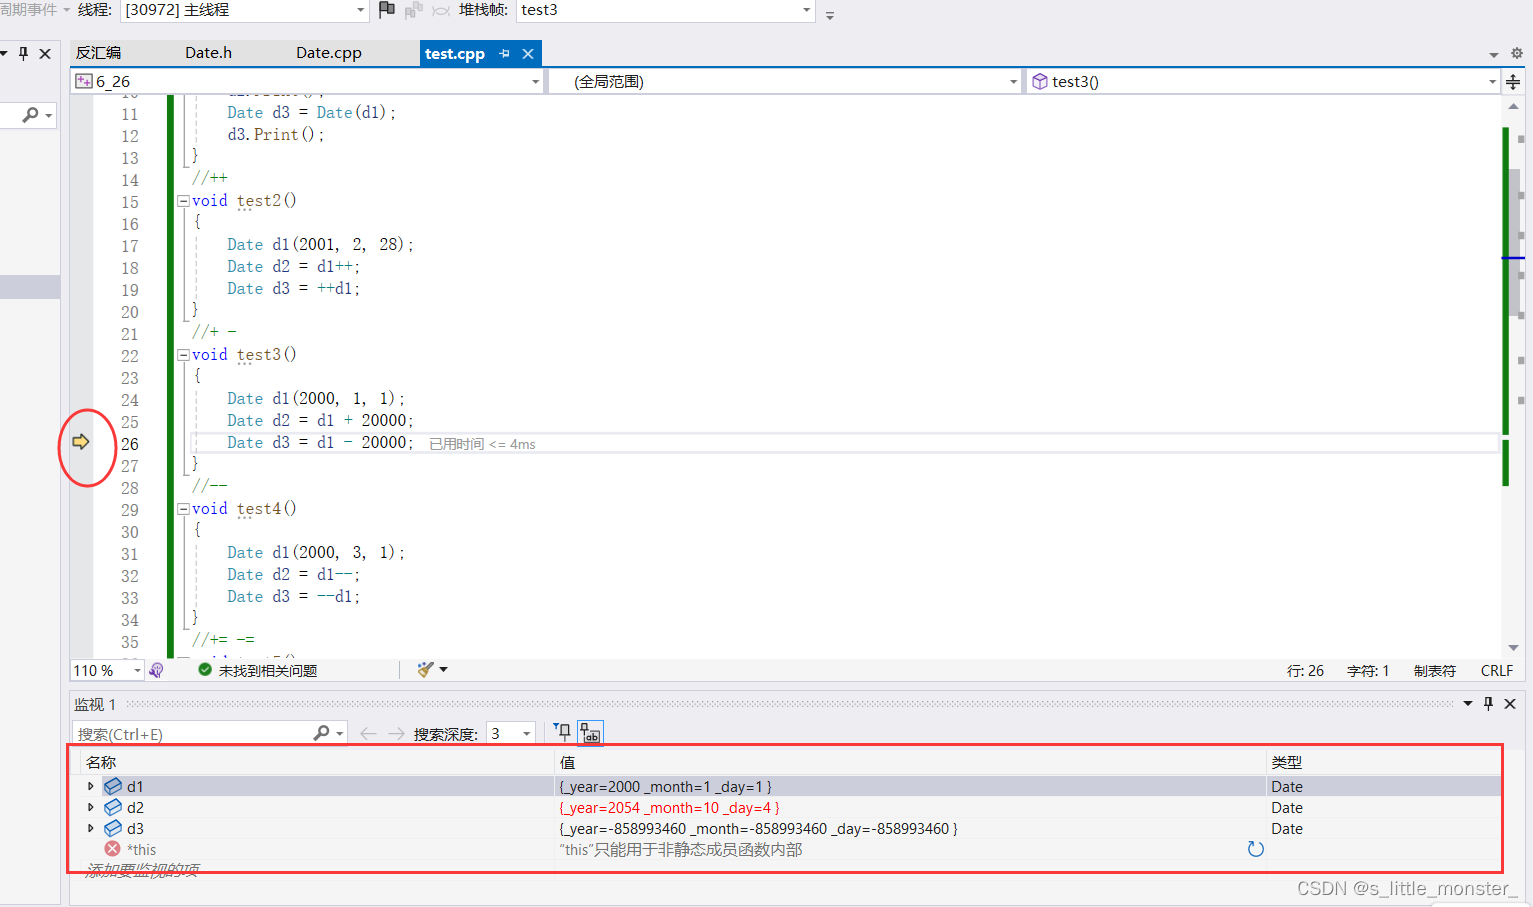Open debug toolbar overflow options arrow
1533x907 pixels.
click(x=830, y=15)
